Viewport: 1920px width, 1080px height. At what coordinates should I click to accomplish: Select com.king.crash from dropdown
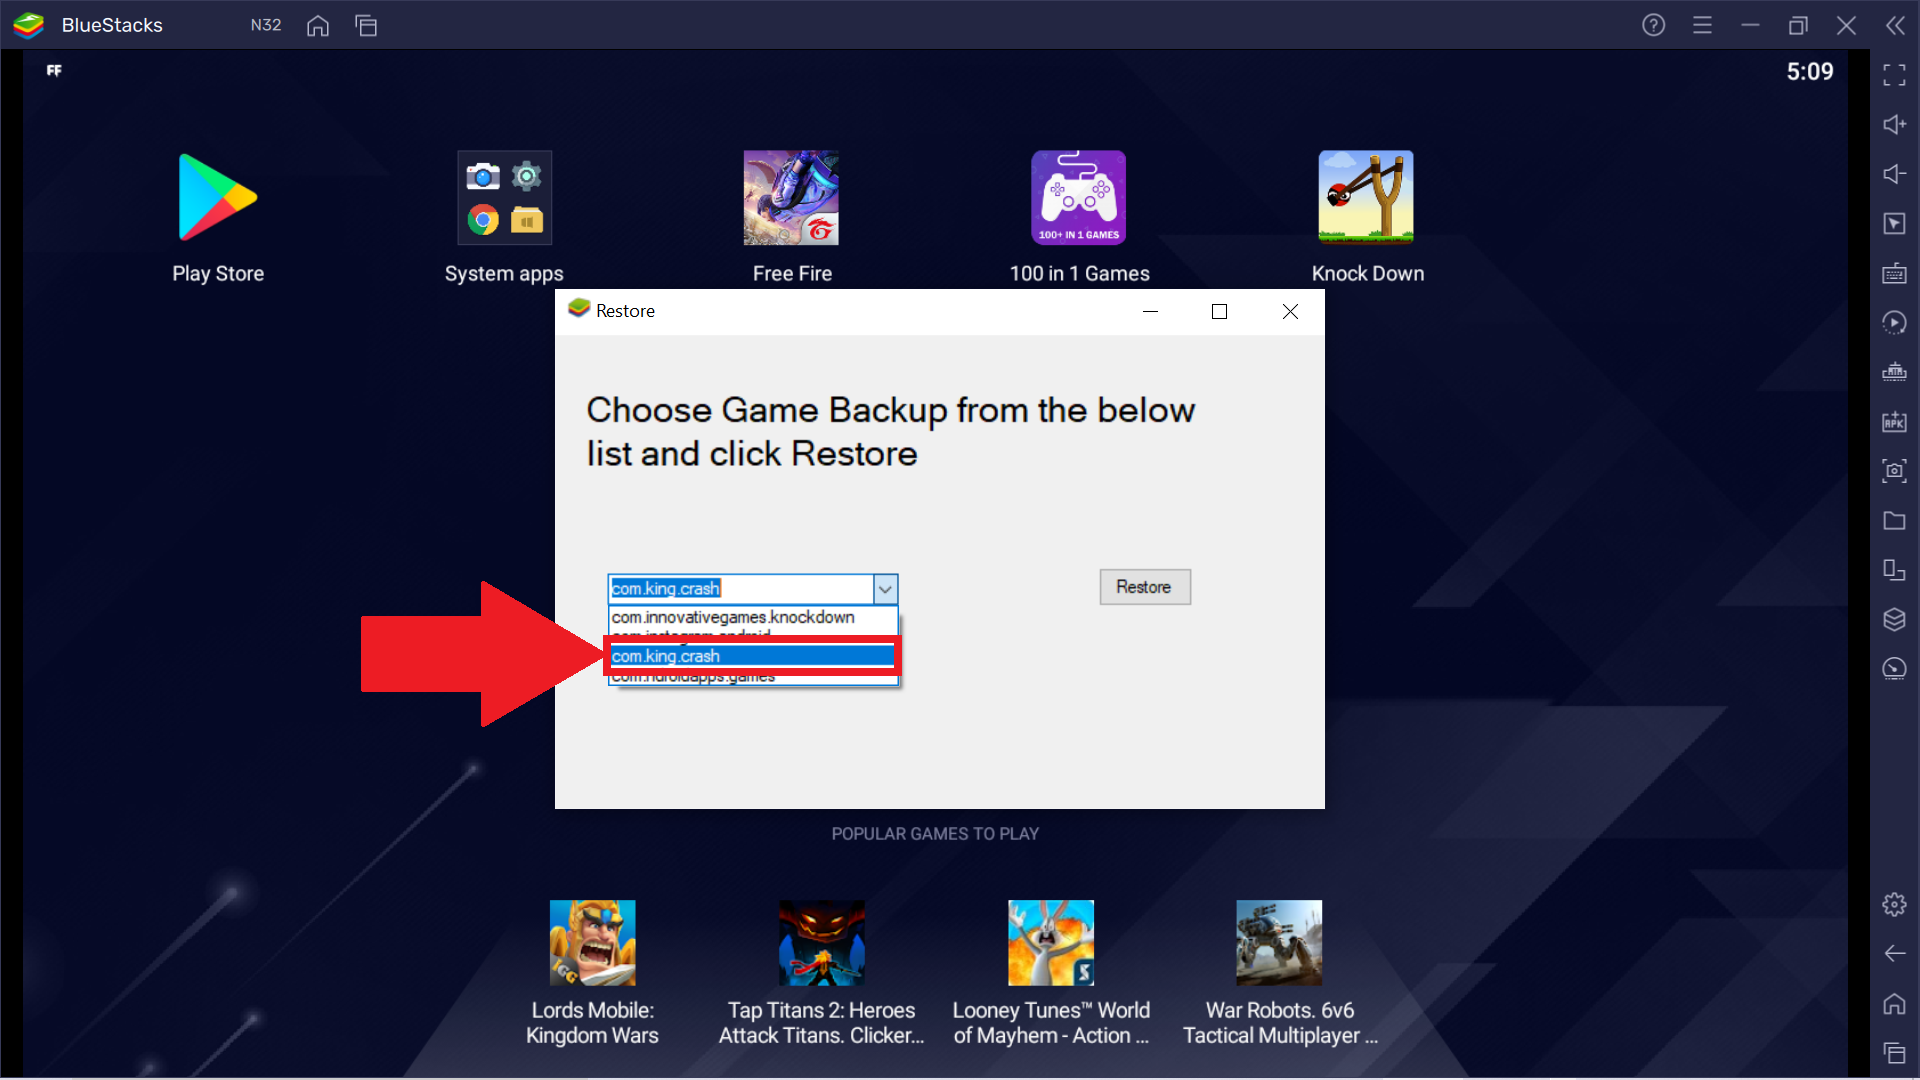(746, 655)
